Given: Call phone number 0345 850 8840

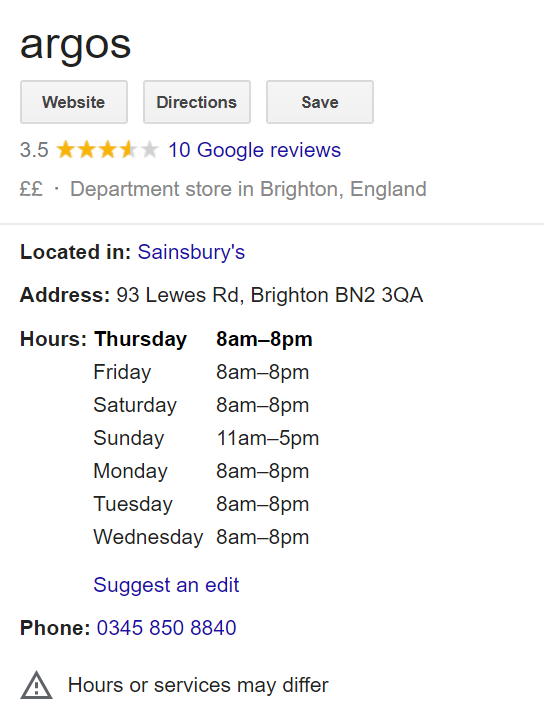Looking at the screenshot, I should tap(166, 628).
